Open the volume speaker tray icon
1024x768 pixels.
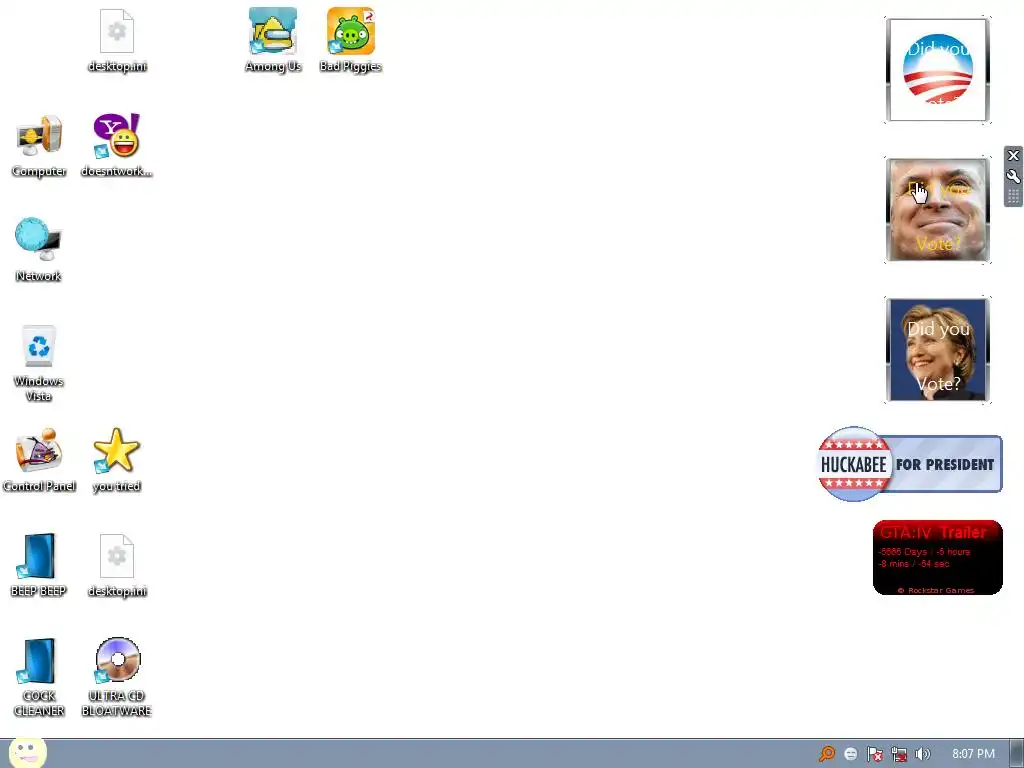(x=922, y=754)
